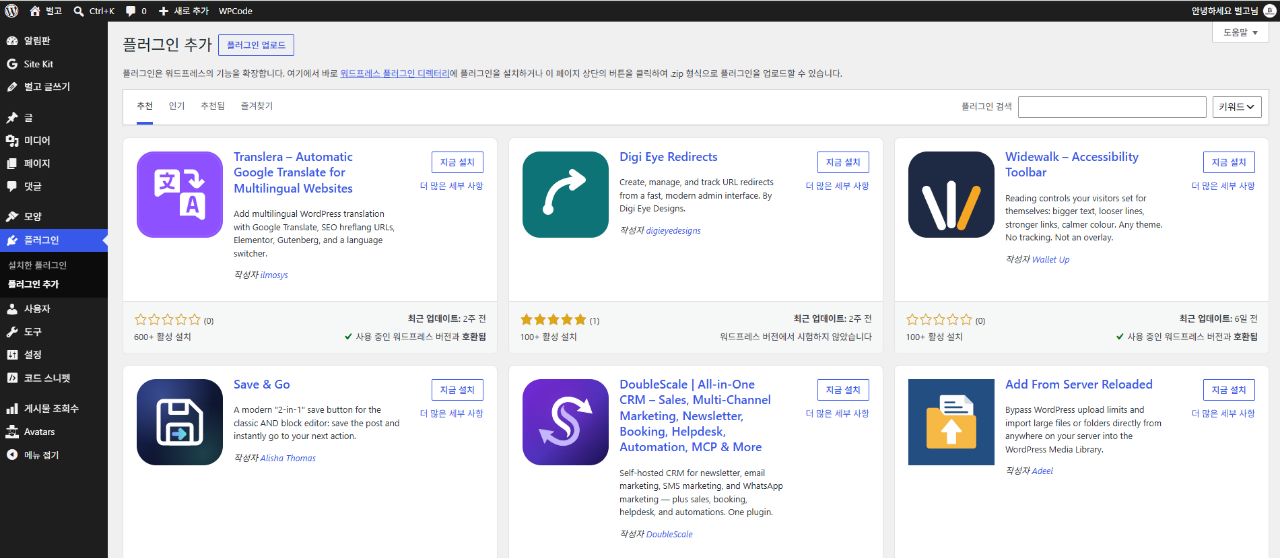
Task: Click the Widewalk plugin icon
Action: (x=951, y=195)
